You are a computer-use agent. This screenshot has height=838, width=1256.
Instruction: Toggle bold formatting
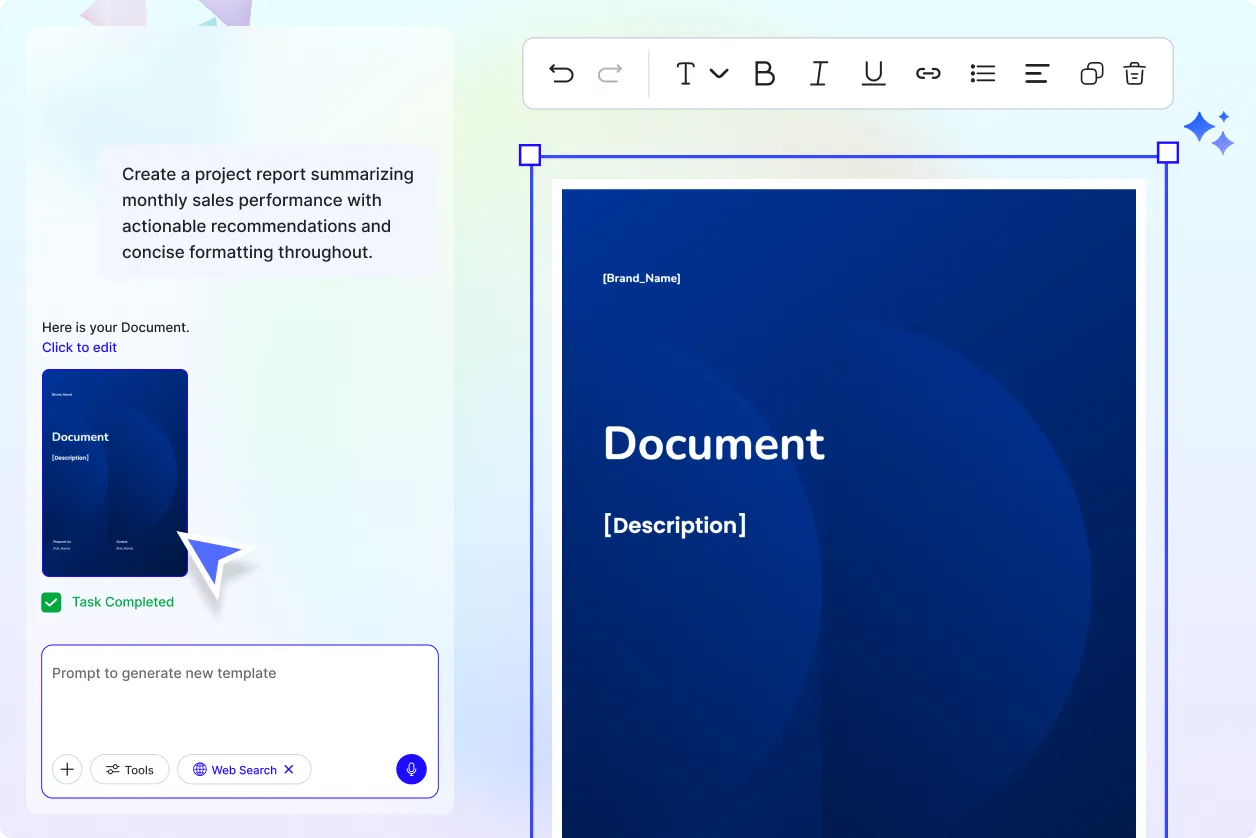point(764,74)
